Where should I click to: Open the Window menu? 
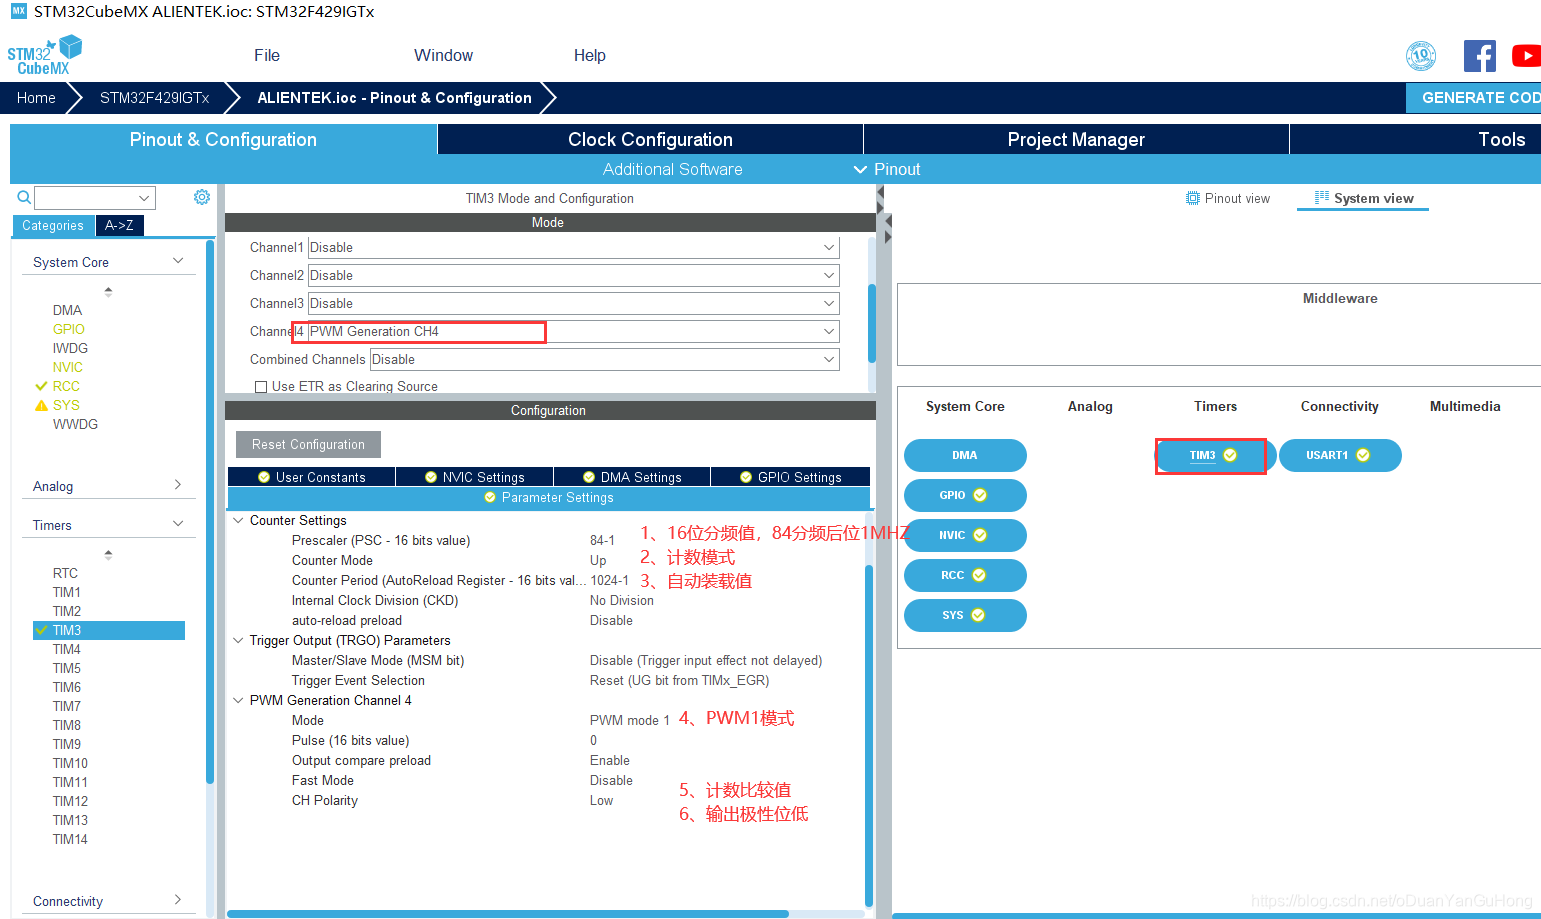[444, 55]
